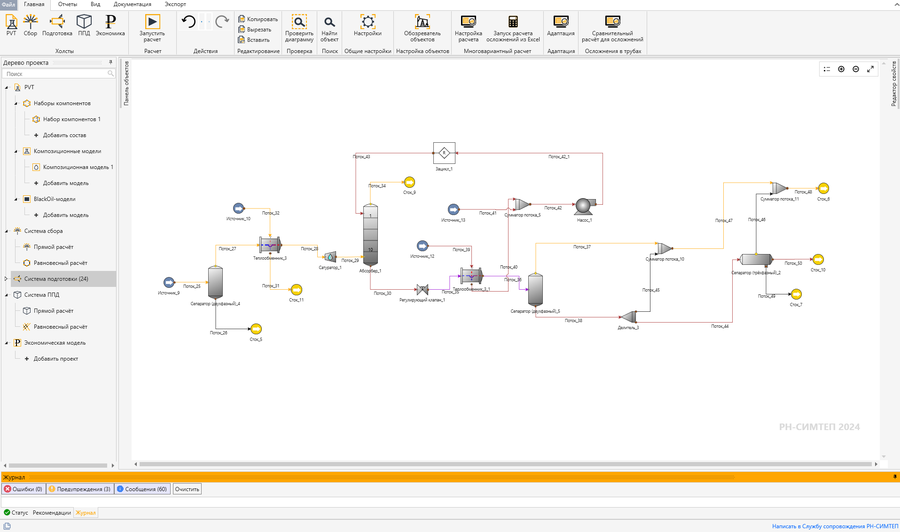900x532 pixels.
Task: Collapse Экономическая модель node
Action: [x=7, y=343]
